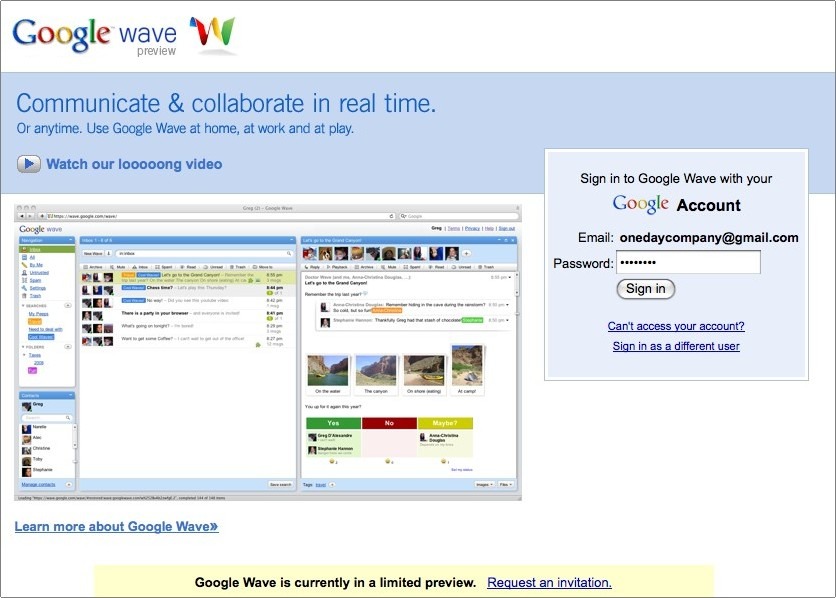Select the email onedaycompany@gmail.com text
Image resolution: width=836 pixels, height=598 pixels.
pyautogui.click(x=709, y=238)
